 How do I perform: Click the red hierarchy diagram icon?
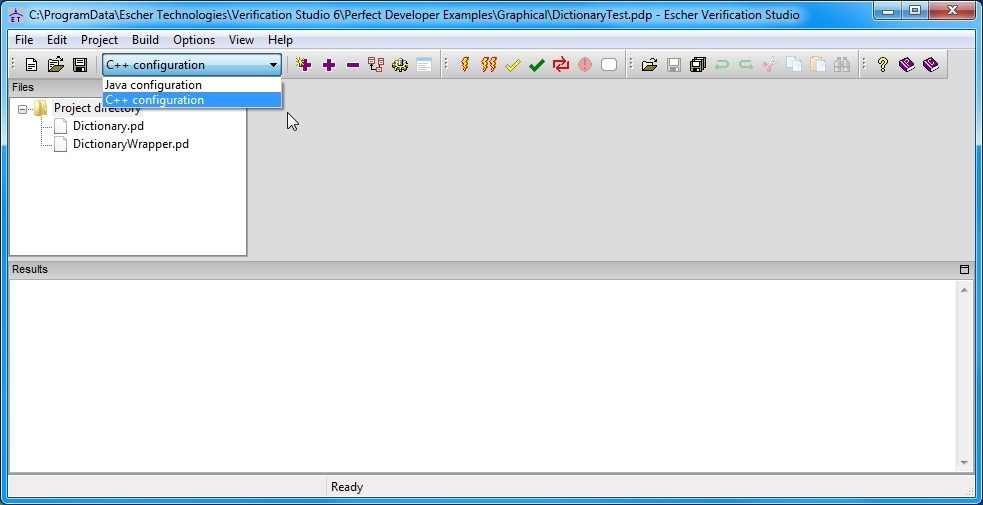coord(376,65)
